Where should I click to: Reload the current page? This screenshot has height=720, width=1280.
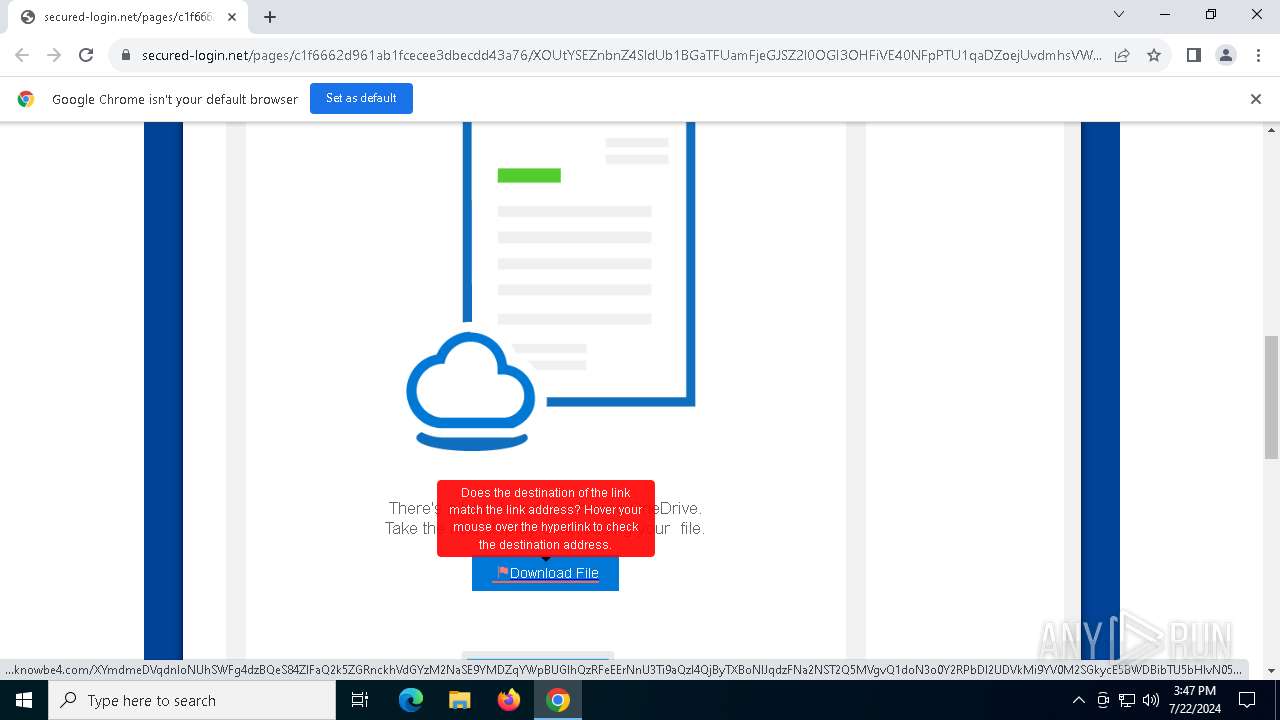(x=86, y=55)
